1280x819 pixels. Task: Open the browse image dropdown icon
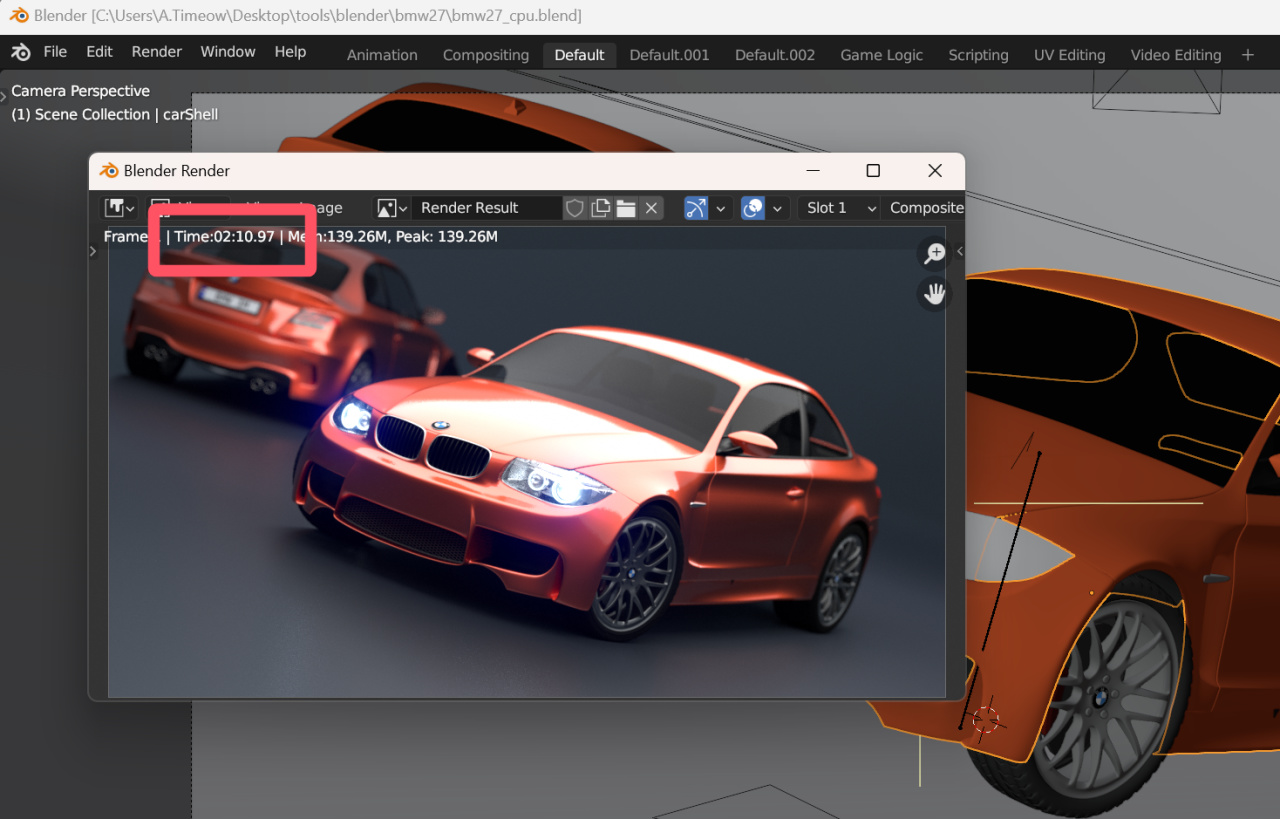click(391, 208)
